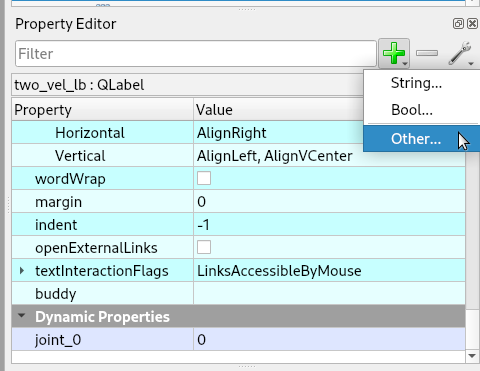Click the green plus add dynamic property button
Image resolution: width=480 pixels, height=371 pixels.
pyautogui.click(x=394, y=53)
